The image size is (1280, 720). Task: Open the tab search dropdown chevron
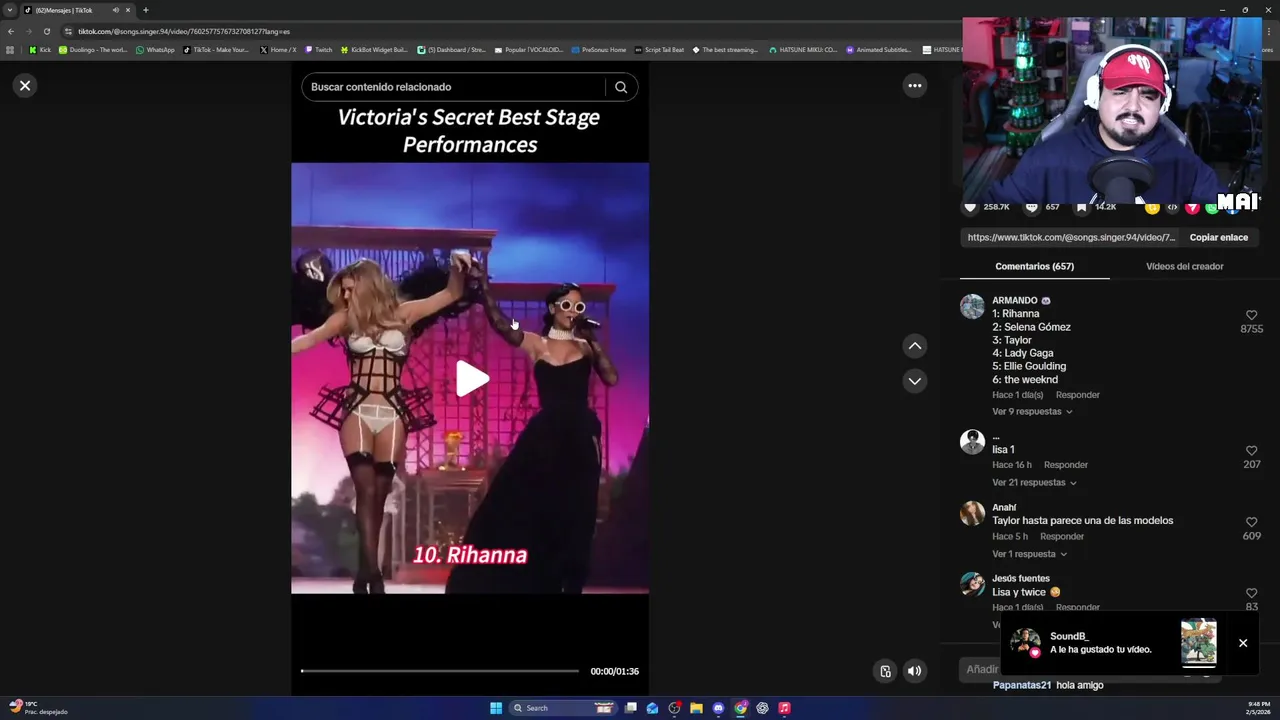pyautogui.click(x=10, y=10)
